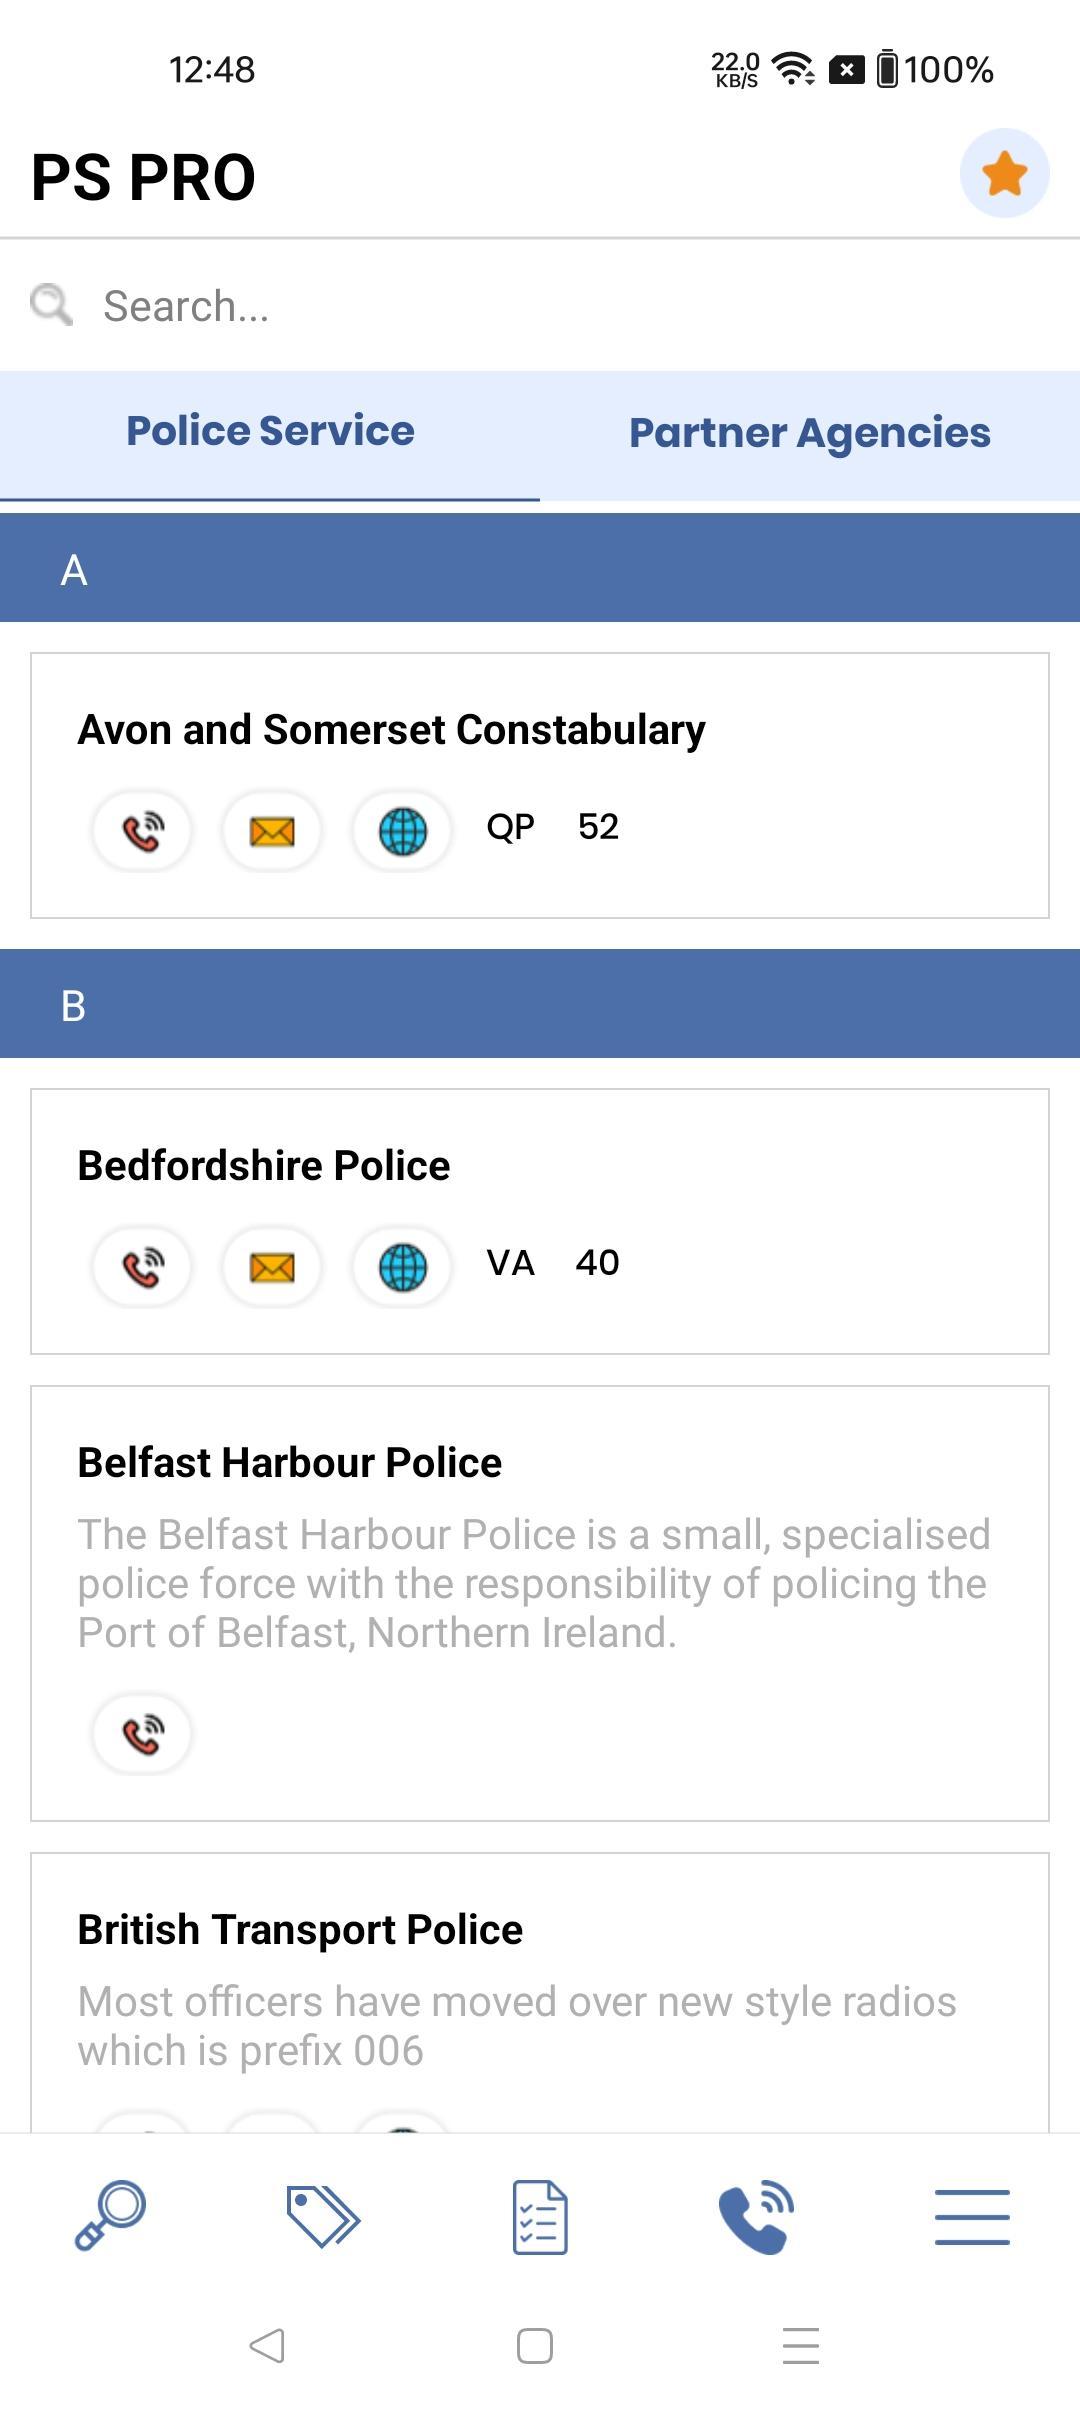Open Belfast Harbour Police entry

coord(290,1463)
